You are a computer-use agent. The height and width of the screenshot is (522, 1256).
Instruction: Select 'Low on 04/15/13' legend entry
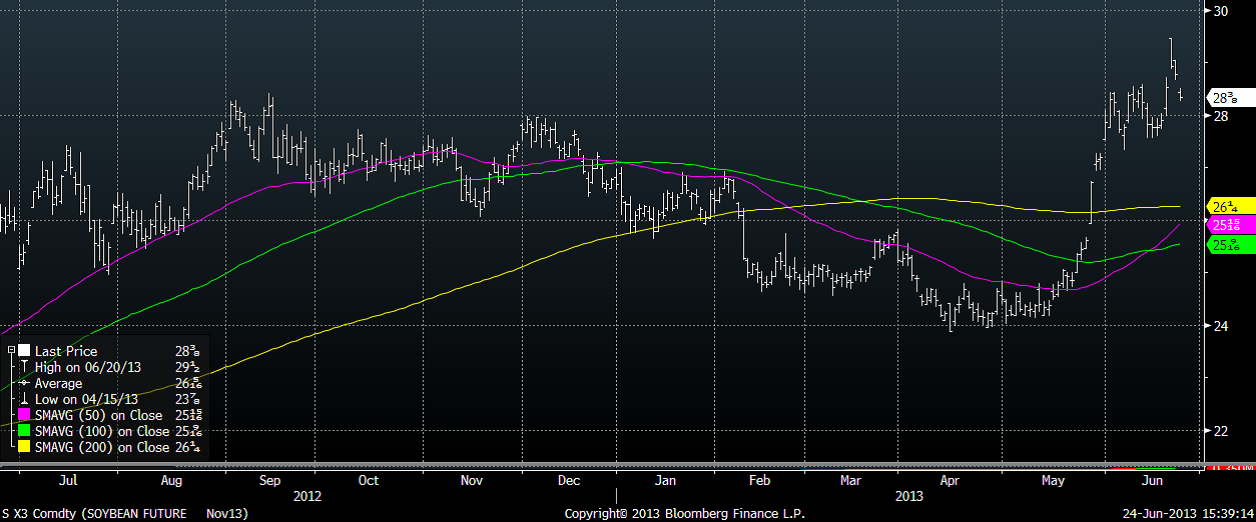click(86, 399)
